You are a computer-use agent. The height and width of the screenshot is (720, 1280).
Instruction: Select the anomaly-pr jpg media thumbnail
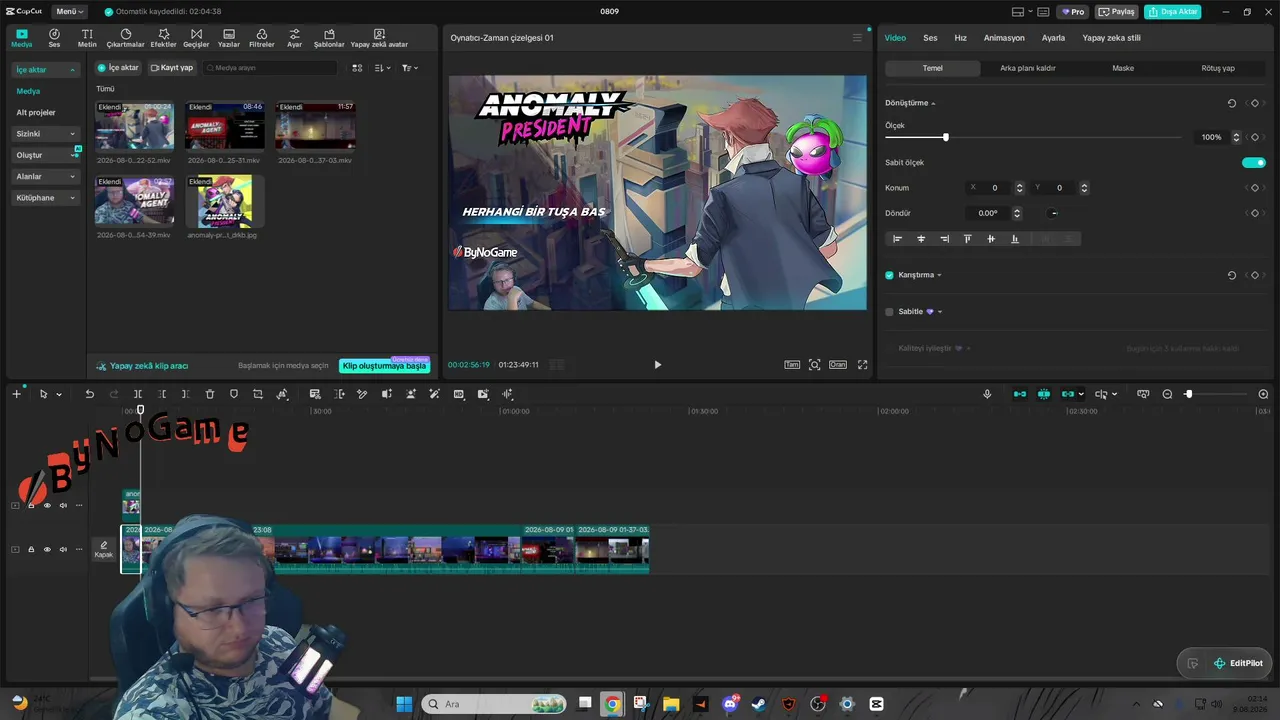click(x=224, y=201)
